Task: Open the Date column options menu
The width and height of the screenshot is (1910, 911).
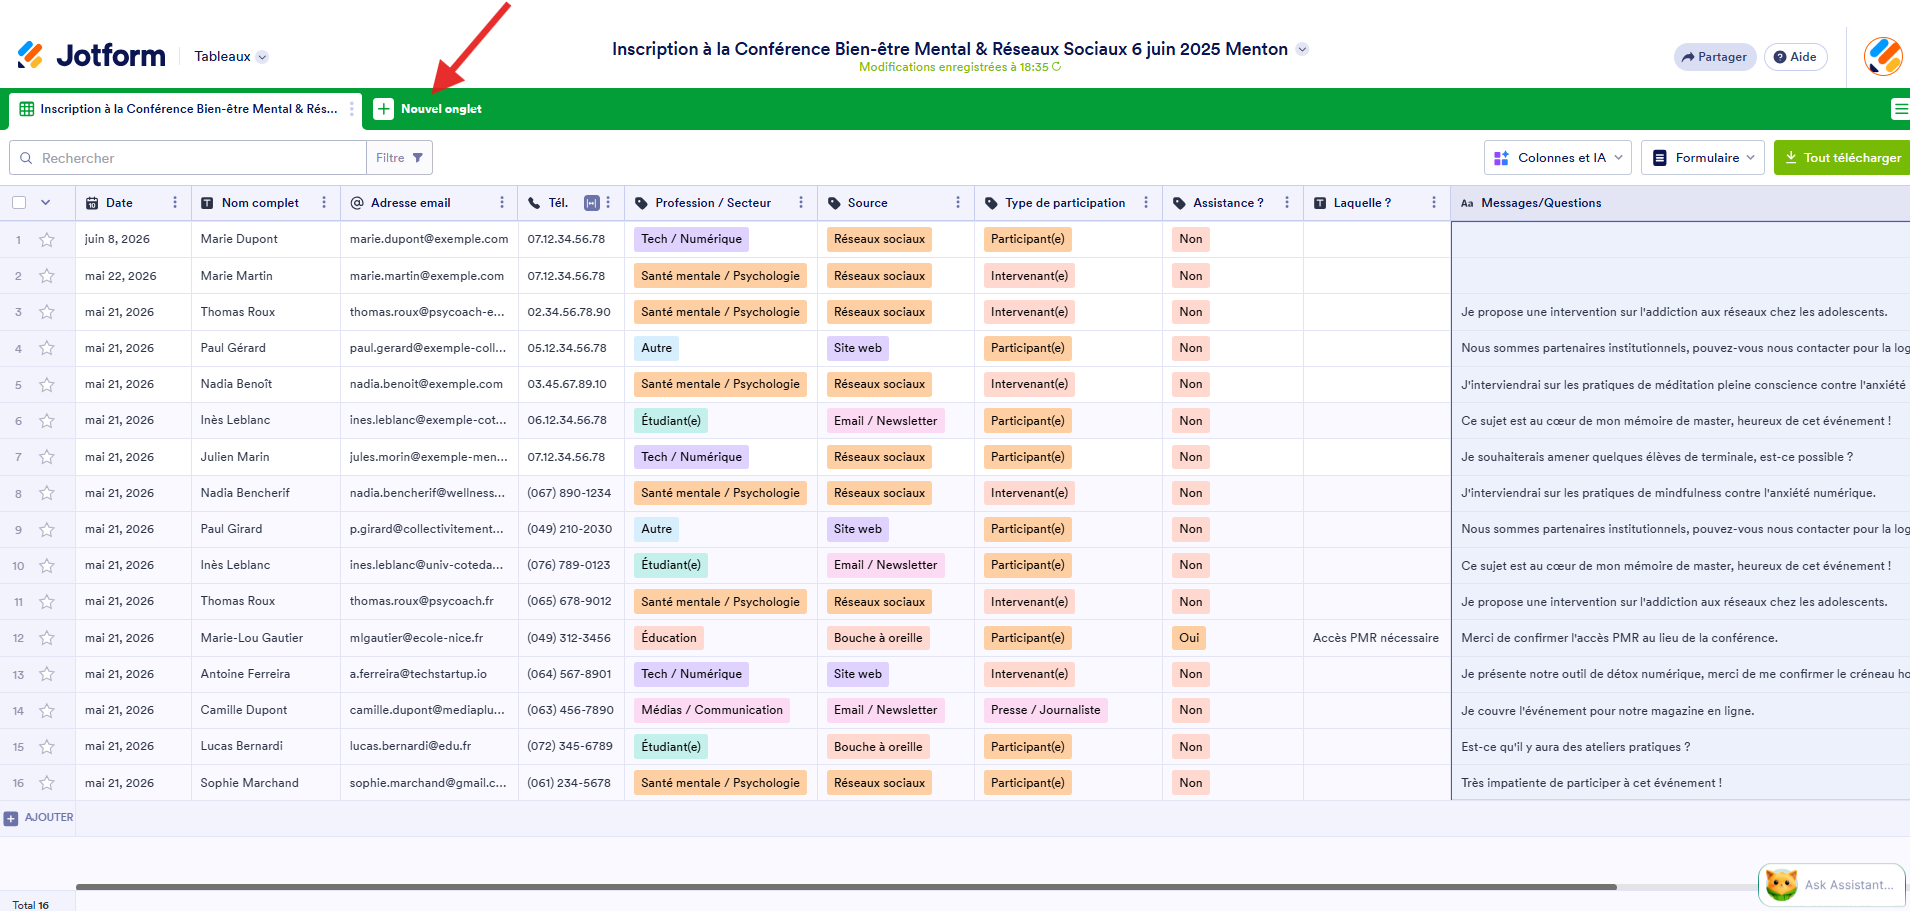Action: [x=175, y=203]
